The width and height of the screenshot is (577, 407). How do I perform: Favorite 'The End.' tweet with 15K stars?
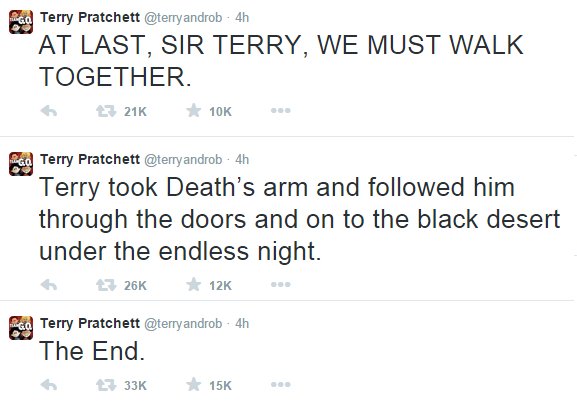pyautogui.click(x=194, y=385)
